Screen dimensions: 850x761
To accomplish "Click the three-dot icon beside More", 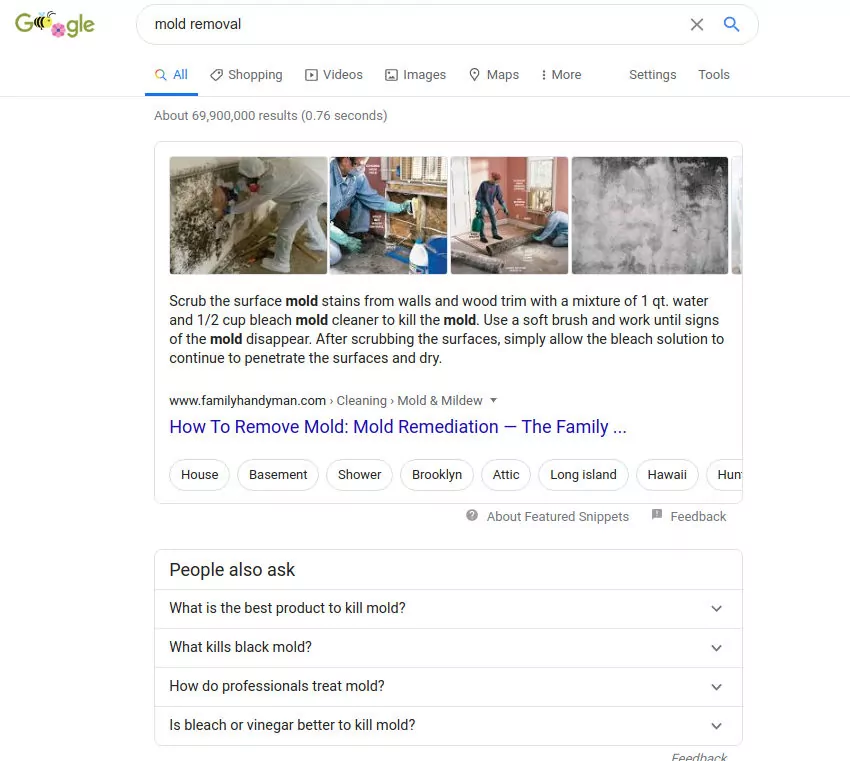I will (x=544, y=75).
